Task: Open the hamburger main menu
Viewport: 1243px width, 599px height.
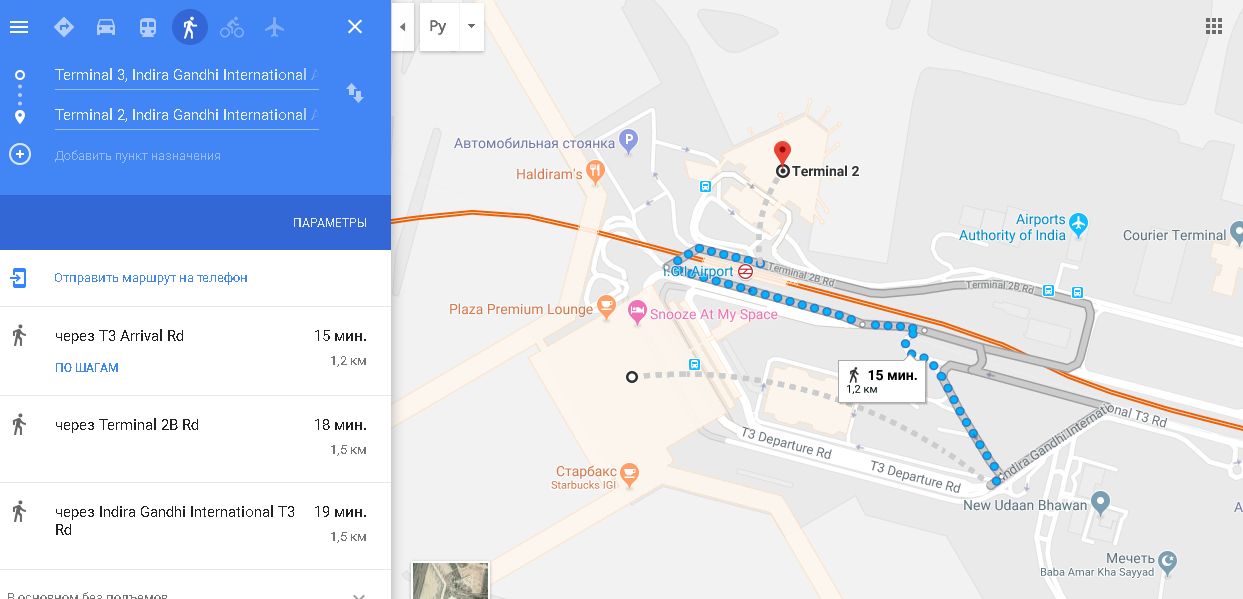Action: coord(18,27)
